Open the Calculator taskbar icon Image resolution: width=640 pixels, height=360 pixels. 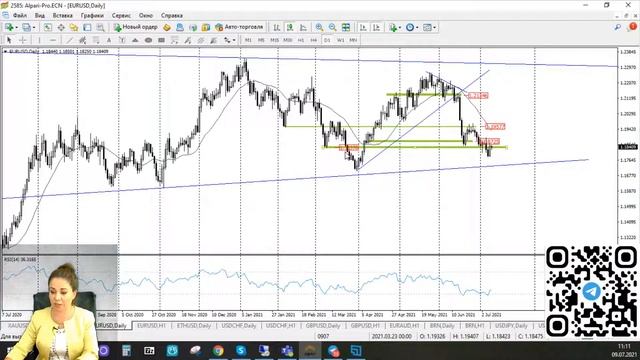pyautogui.click(x=127, y=351)
